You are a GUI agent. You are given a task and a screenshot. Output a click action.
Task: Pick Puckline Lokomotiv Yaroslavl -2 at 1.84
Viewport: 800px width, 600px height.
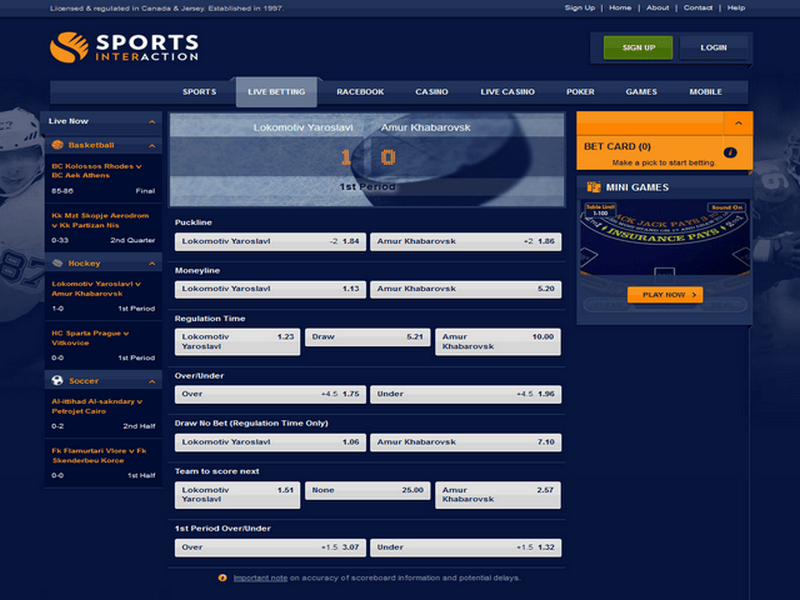tap(270, 241)
